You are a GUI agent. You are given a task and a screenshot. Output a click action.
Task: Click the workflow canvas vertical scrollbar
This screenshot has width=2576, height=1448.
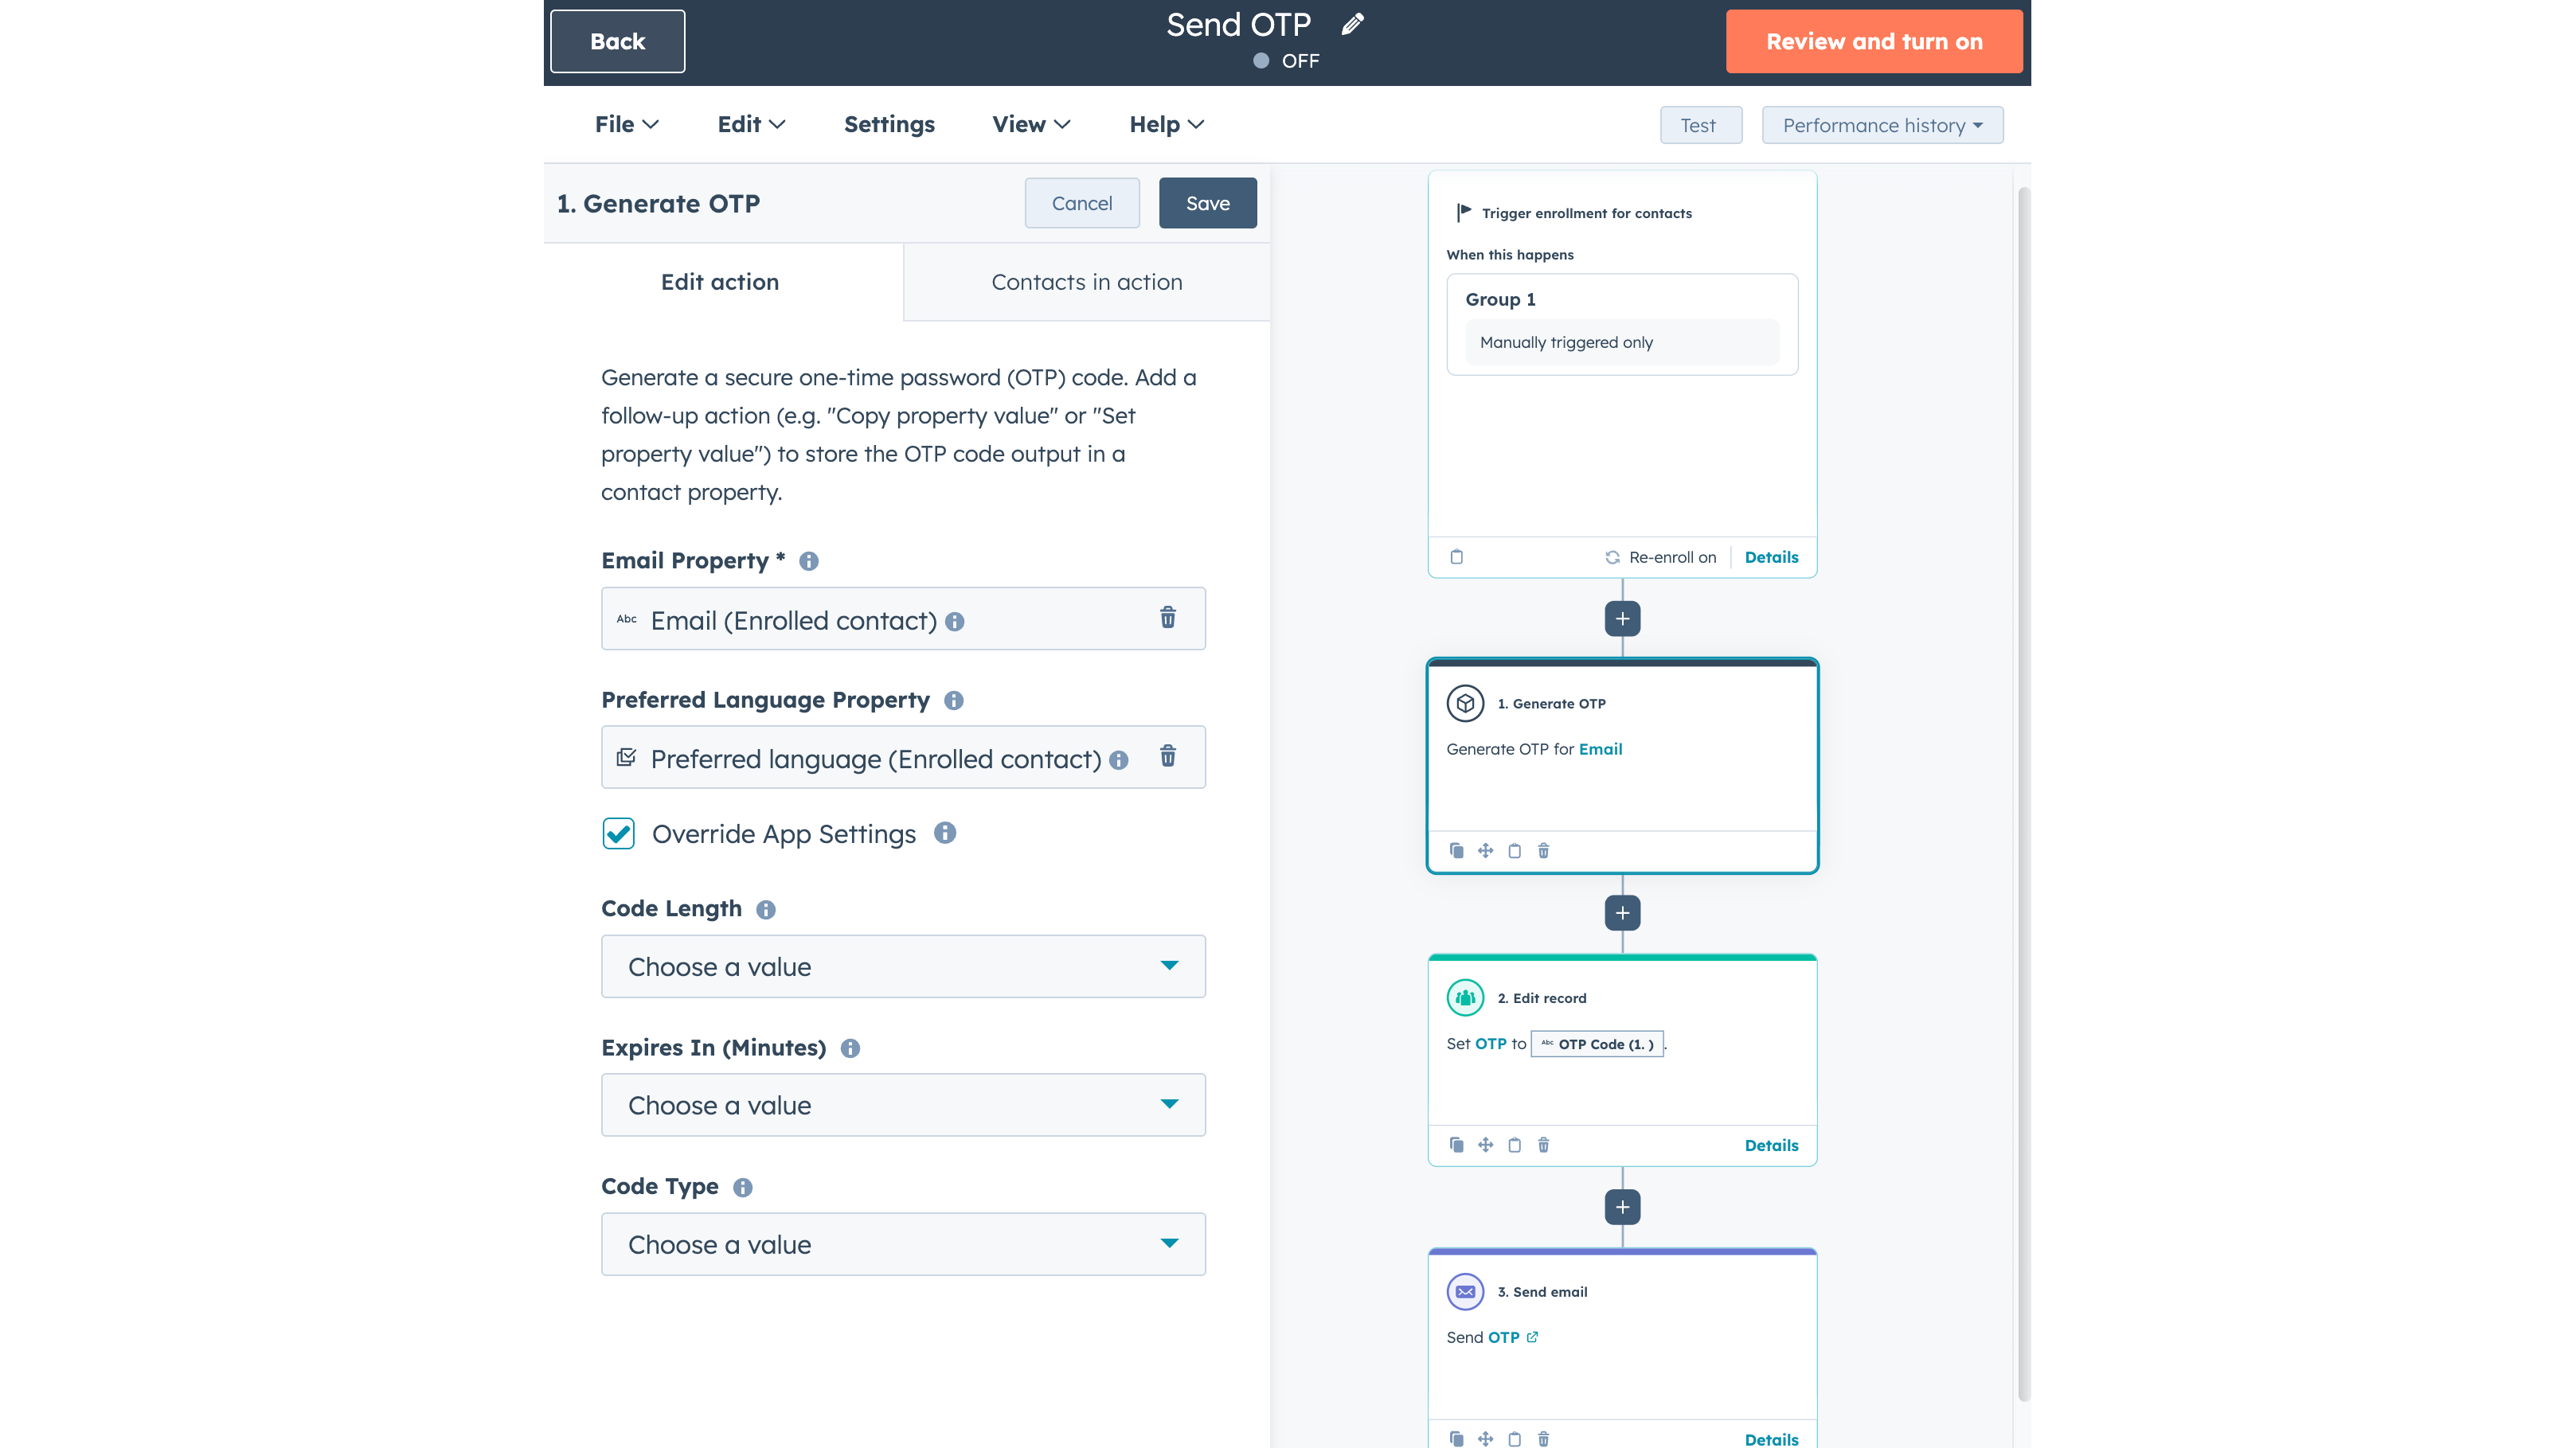point(2023,794)
